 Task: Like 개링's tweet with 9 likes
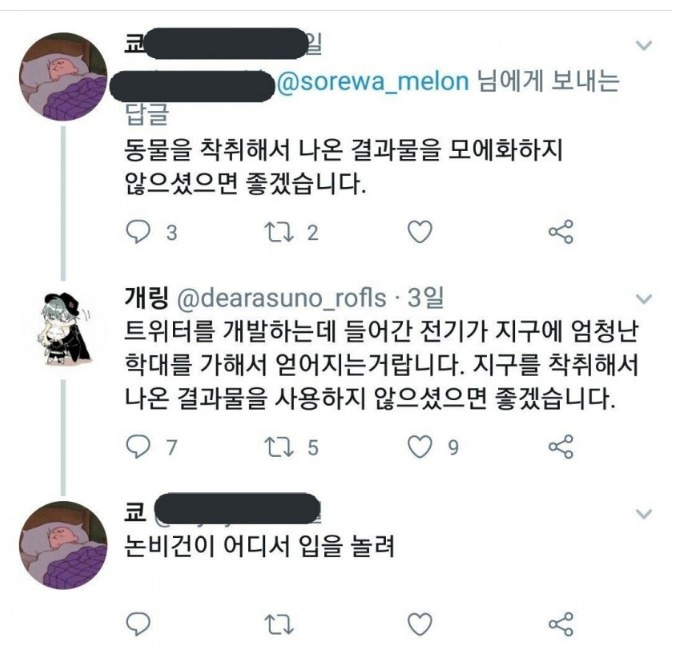(421, 447)
